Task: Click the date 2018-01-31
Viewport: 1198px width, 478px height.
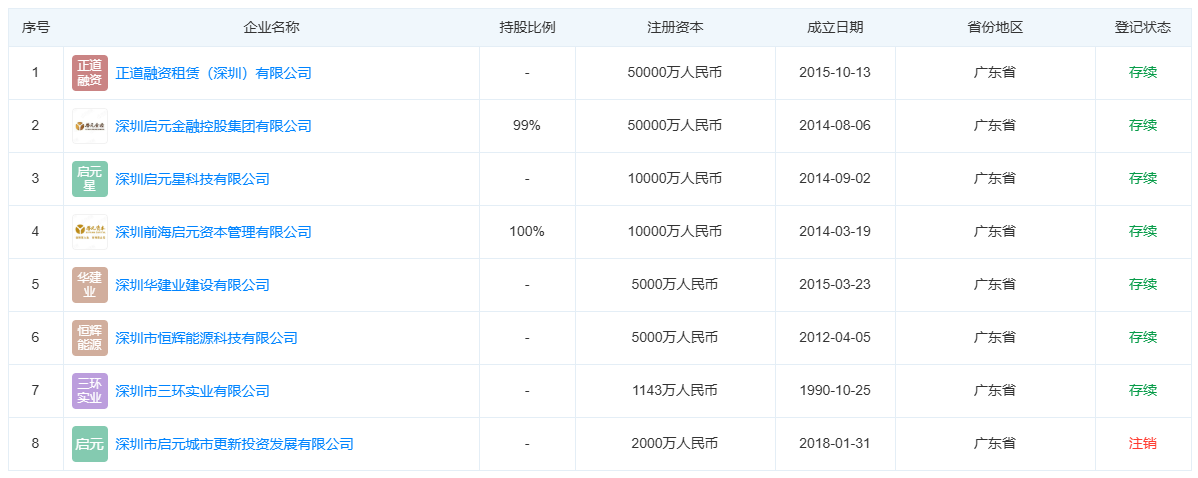Action: (x=835, y=444)
